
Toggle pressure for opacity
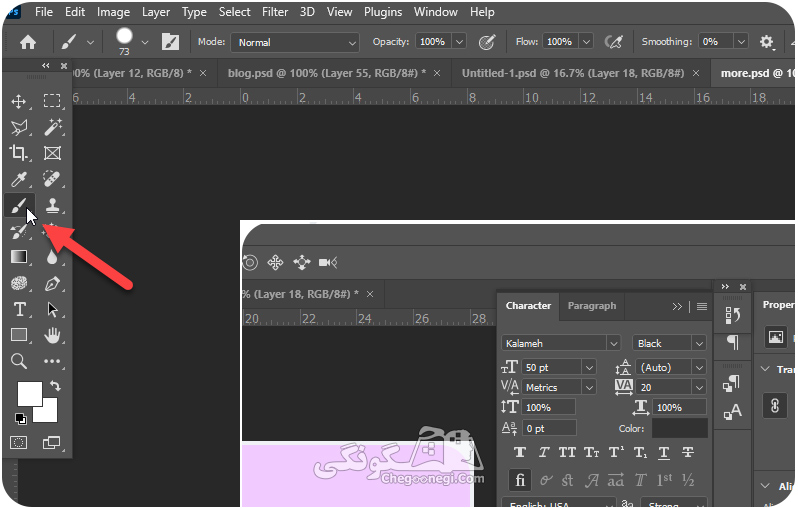point(487,42)
